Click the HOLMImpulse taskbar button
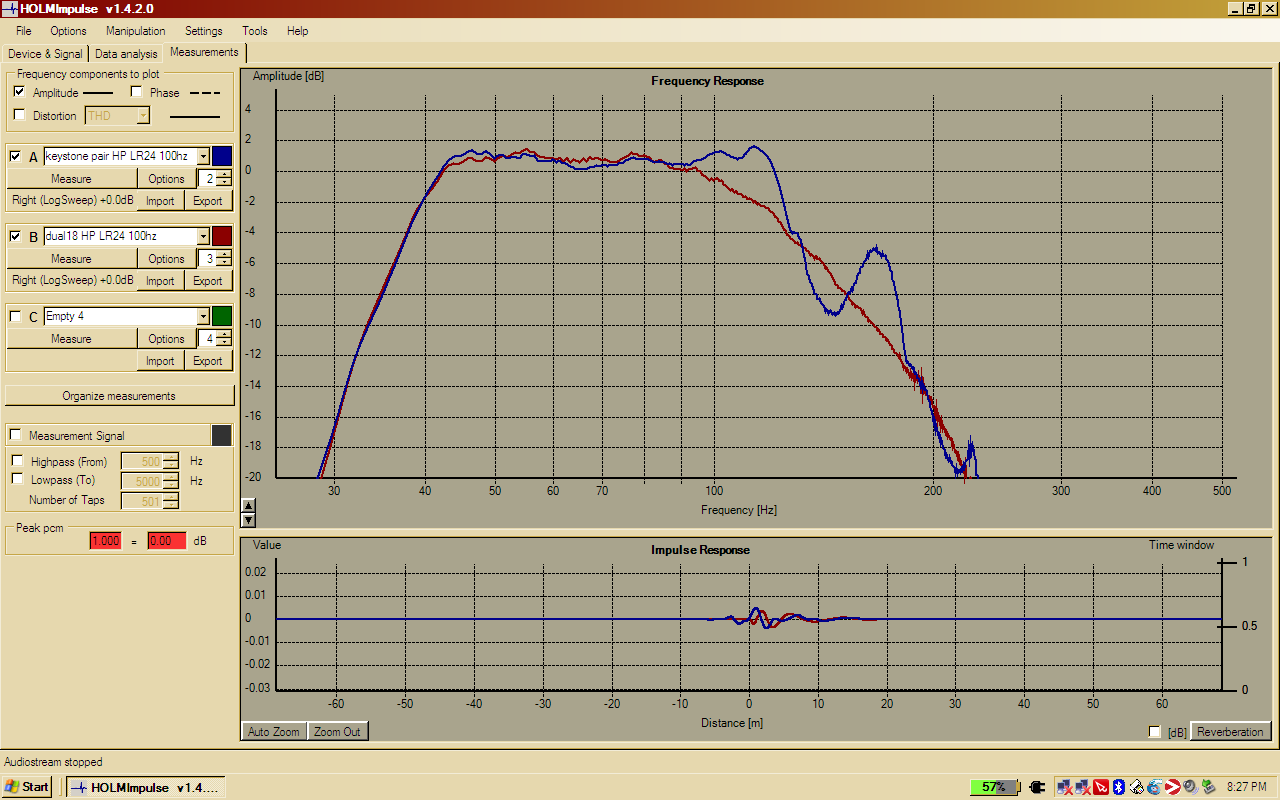This screenshot has height=800, width=1280. 145,787
